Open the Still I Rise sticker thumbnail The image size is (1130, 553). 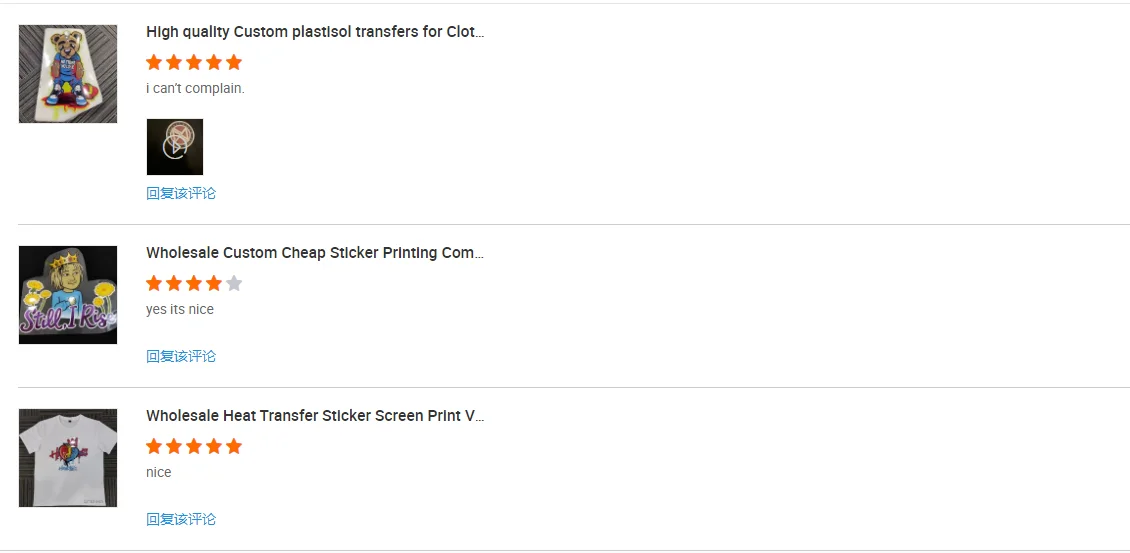(x=68, y=295)
